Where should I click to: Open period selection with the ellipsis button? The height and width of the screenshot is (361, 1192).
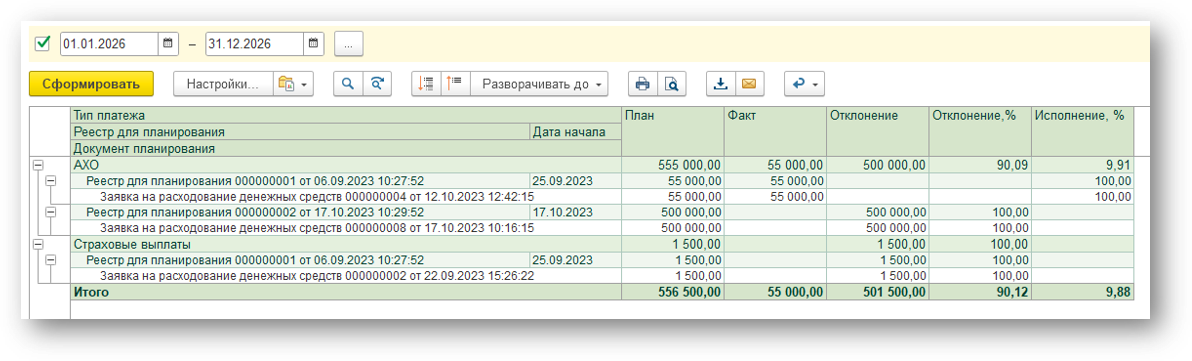(x=348, y=44)
